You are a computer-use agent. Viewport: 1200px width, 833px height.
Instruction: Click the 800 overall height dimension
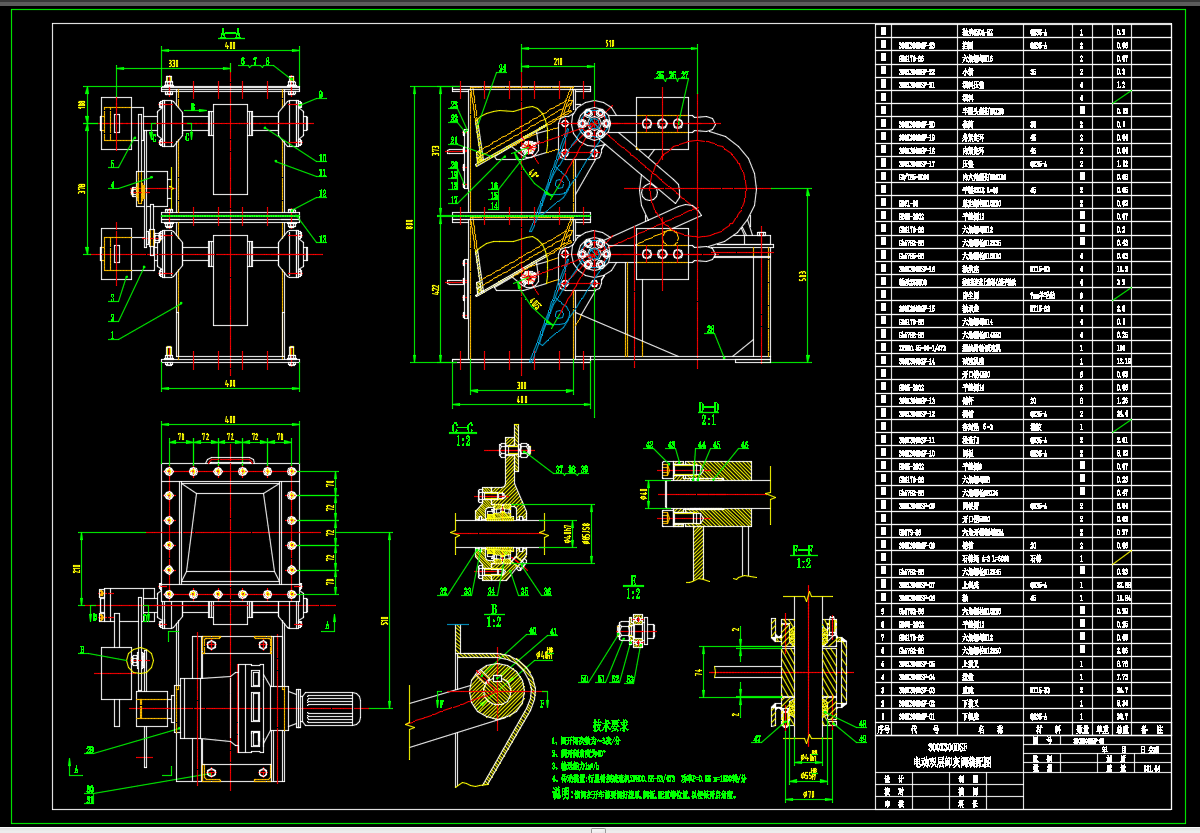pos(408,224)
